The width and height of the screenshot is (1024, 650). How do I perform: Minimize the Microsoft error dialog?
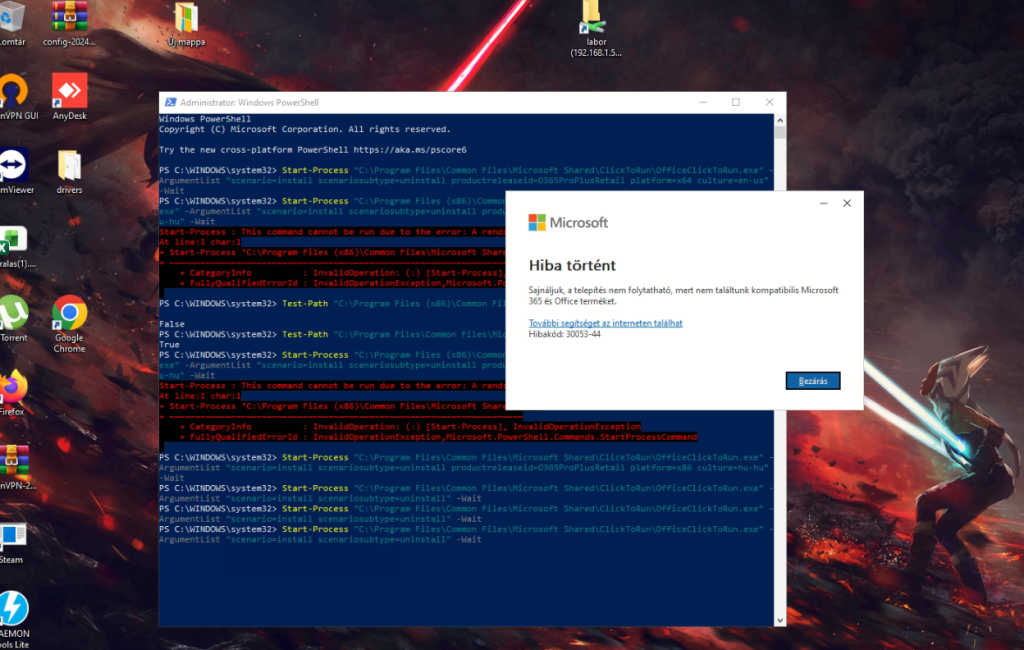tap(823, 203)
